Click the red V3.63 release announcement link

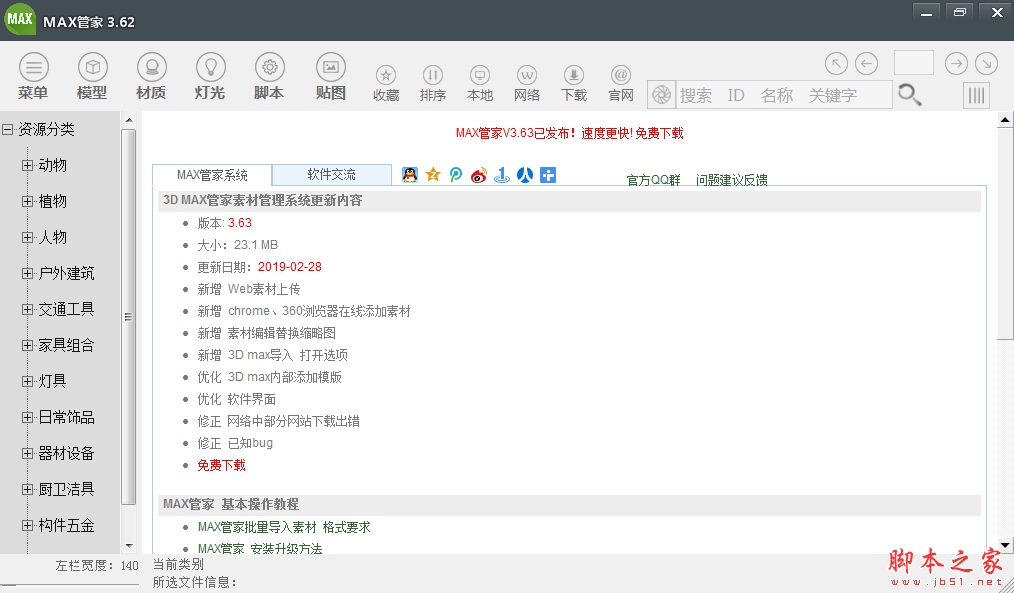[569, 133]
